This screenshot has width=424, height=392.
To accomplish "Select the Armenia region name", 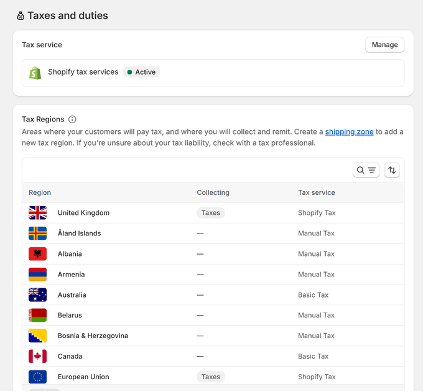I will [71, 275].
